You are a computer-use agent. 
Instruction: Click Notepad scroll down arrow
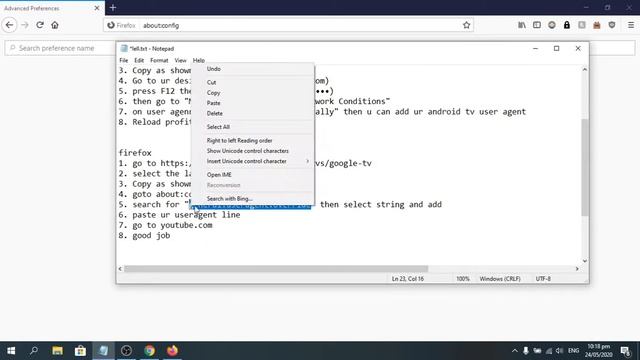coord(584,261)
